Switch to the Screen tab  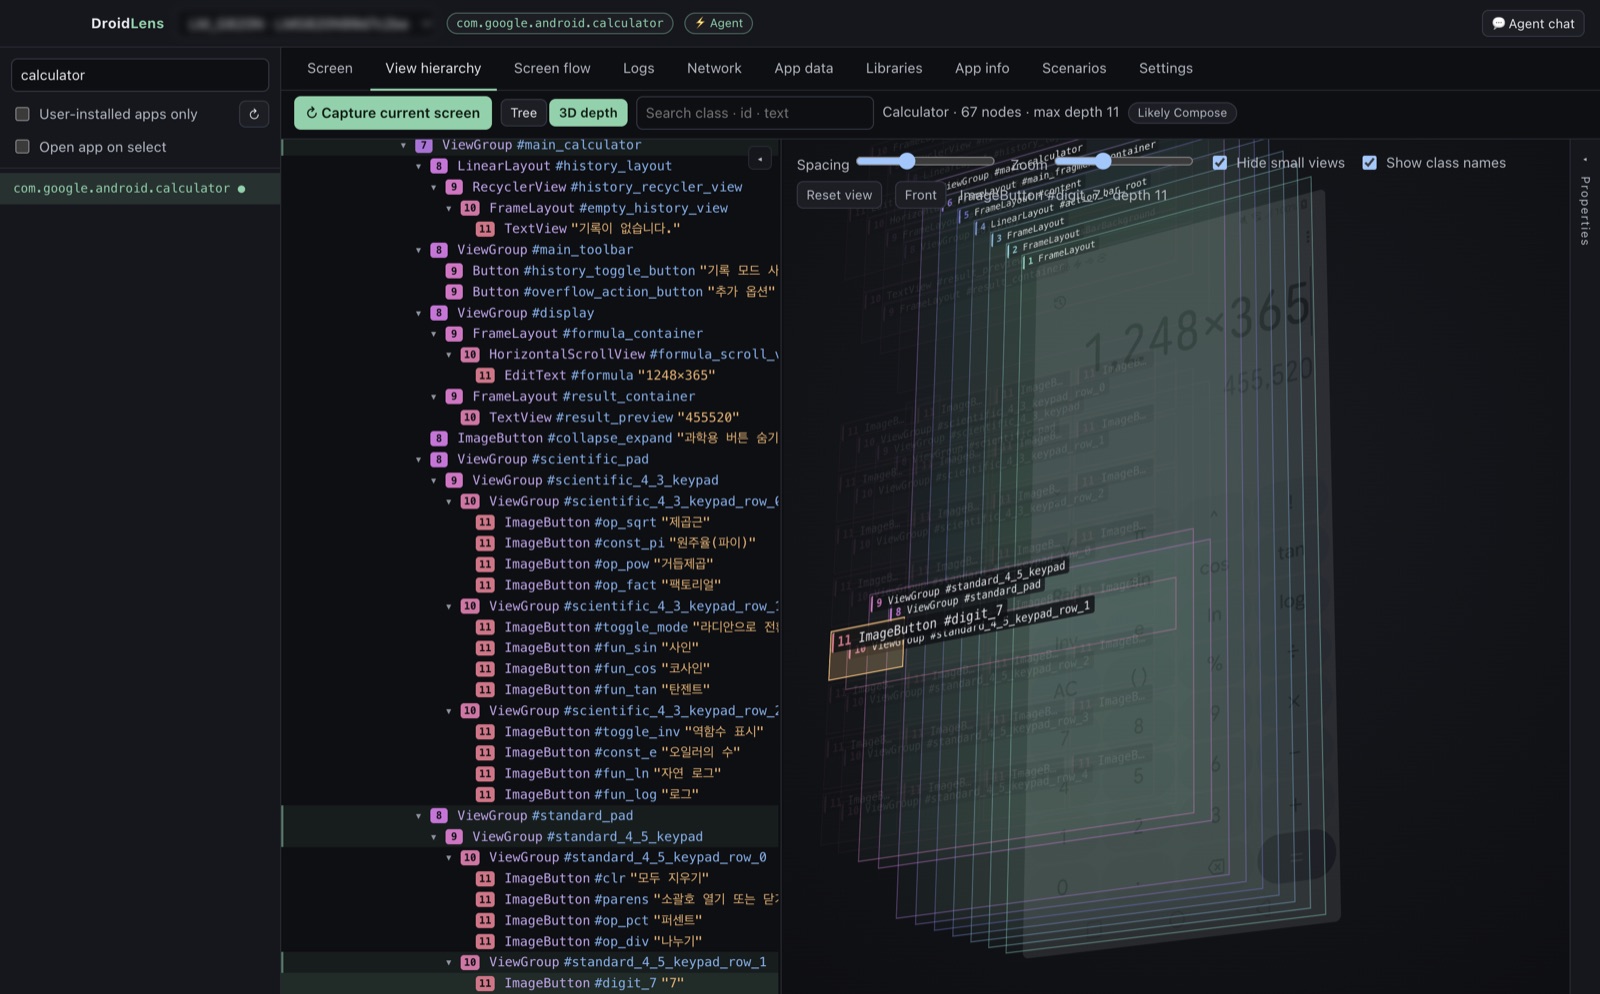[x=330, y=68]
